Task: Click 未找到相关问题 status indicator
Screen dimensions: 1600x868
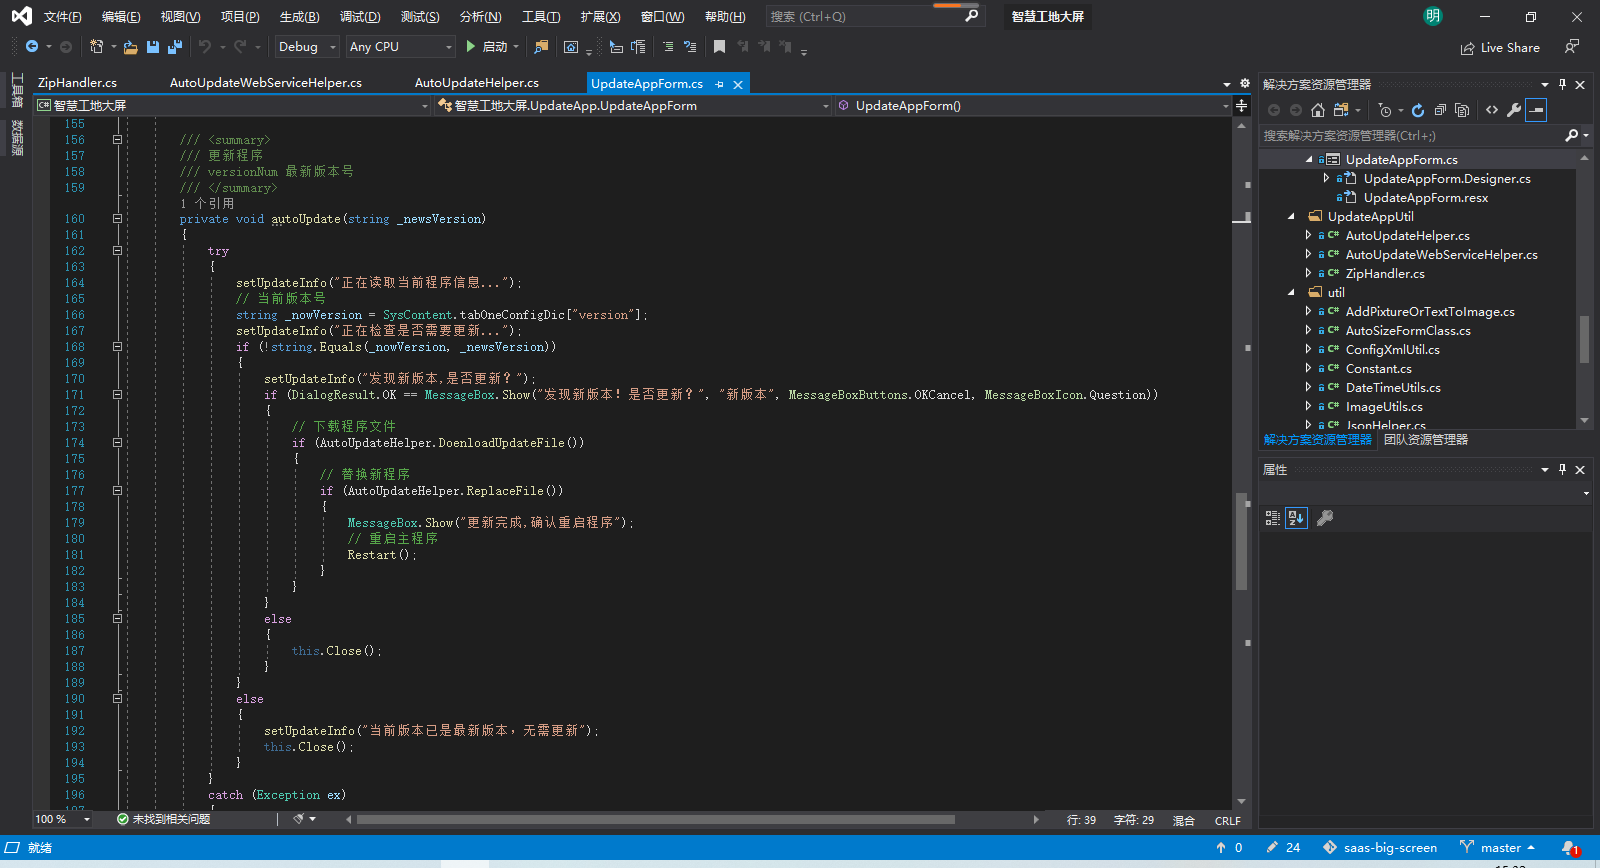Action: 163,819
